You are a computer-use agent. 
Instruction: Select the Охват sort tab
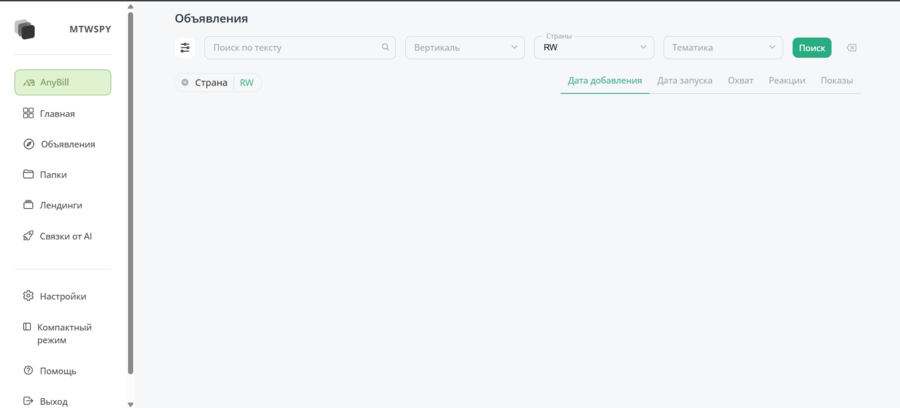[x=740, y=81]
